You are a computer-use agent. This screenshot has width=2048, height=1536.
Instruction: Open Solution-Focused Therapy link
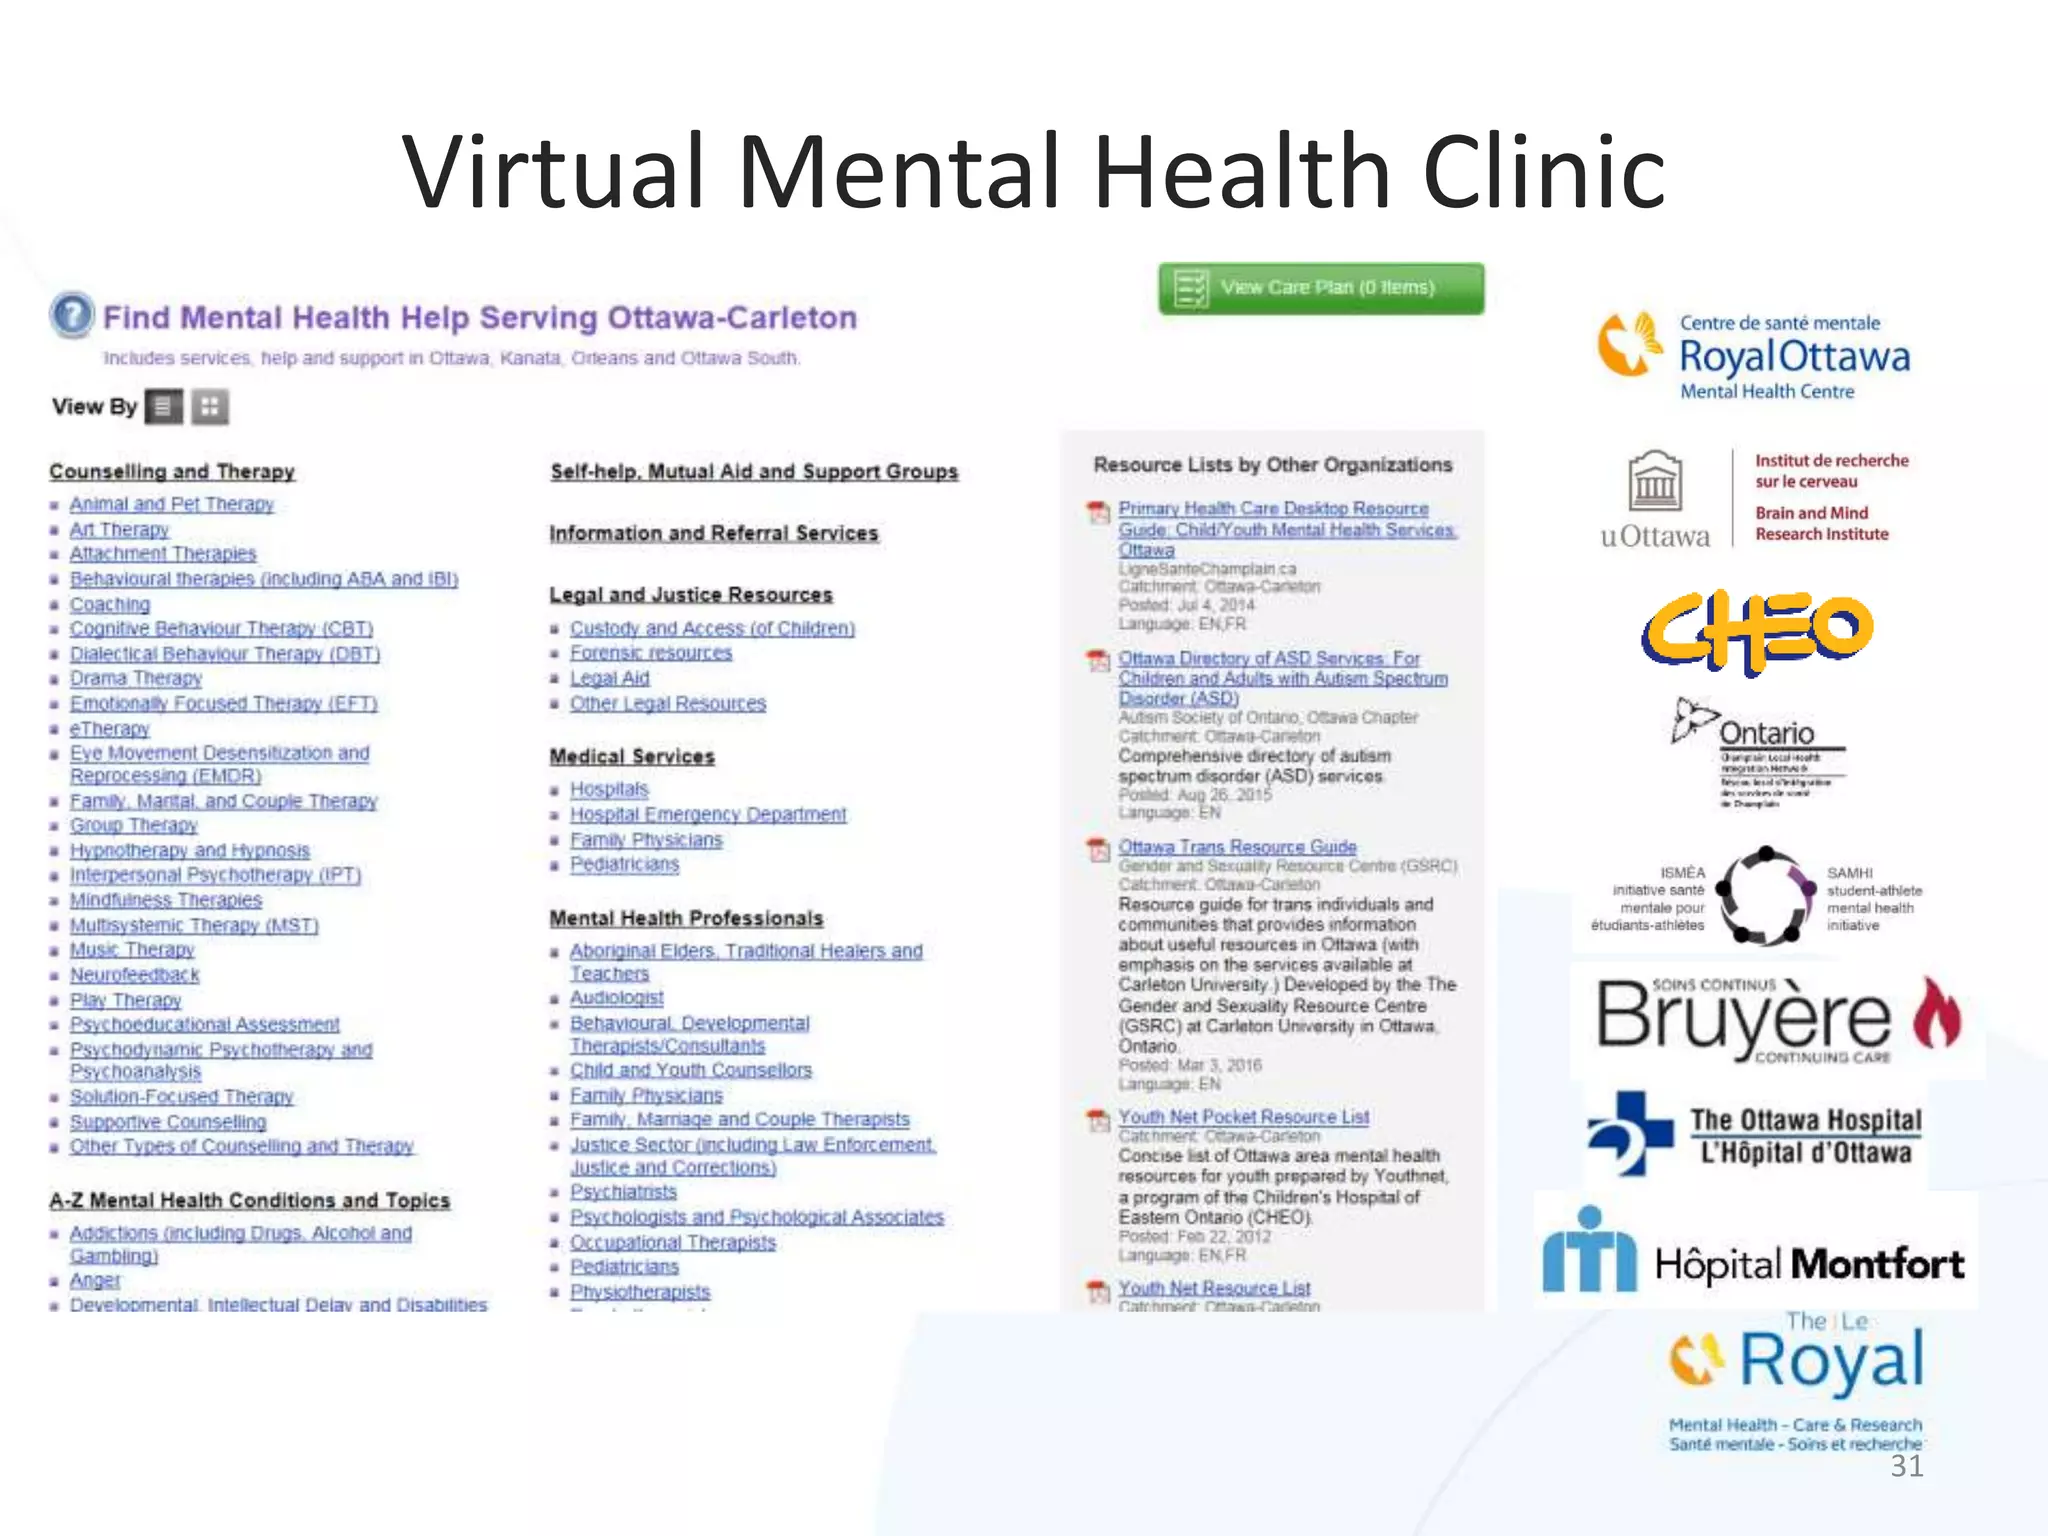[x=181, y=1097]
